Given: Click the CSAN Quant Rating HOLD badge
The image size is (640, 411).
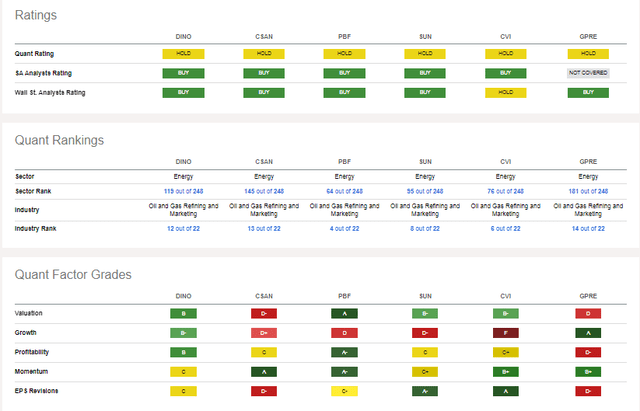Looking at the screenshot, I should (x=264, y=53).
